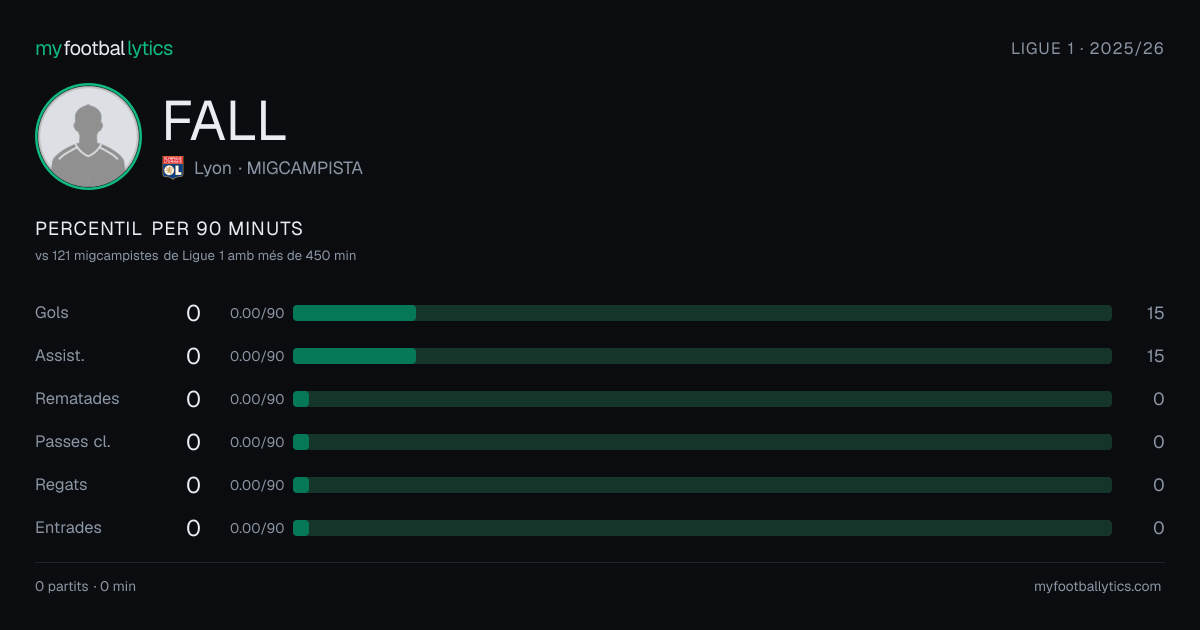Click the Passes cl. percentile bar
This screenshot has height=630, width=1200.
pos(702,442)
